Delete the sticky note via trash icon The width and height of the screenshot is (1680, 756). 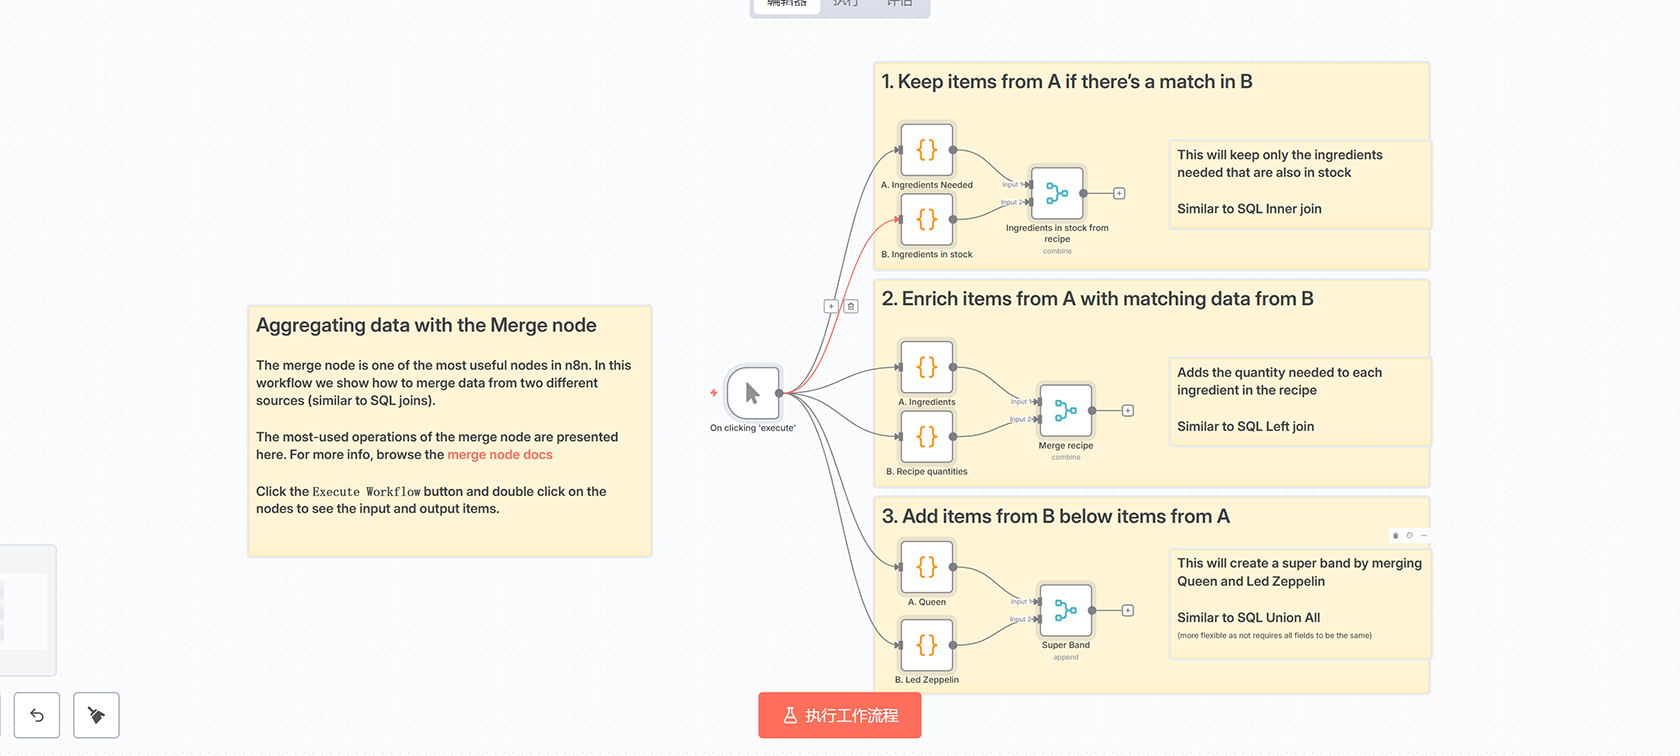tap(1396, 536)
